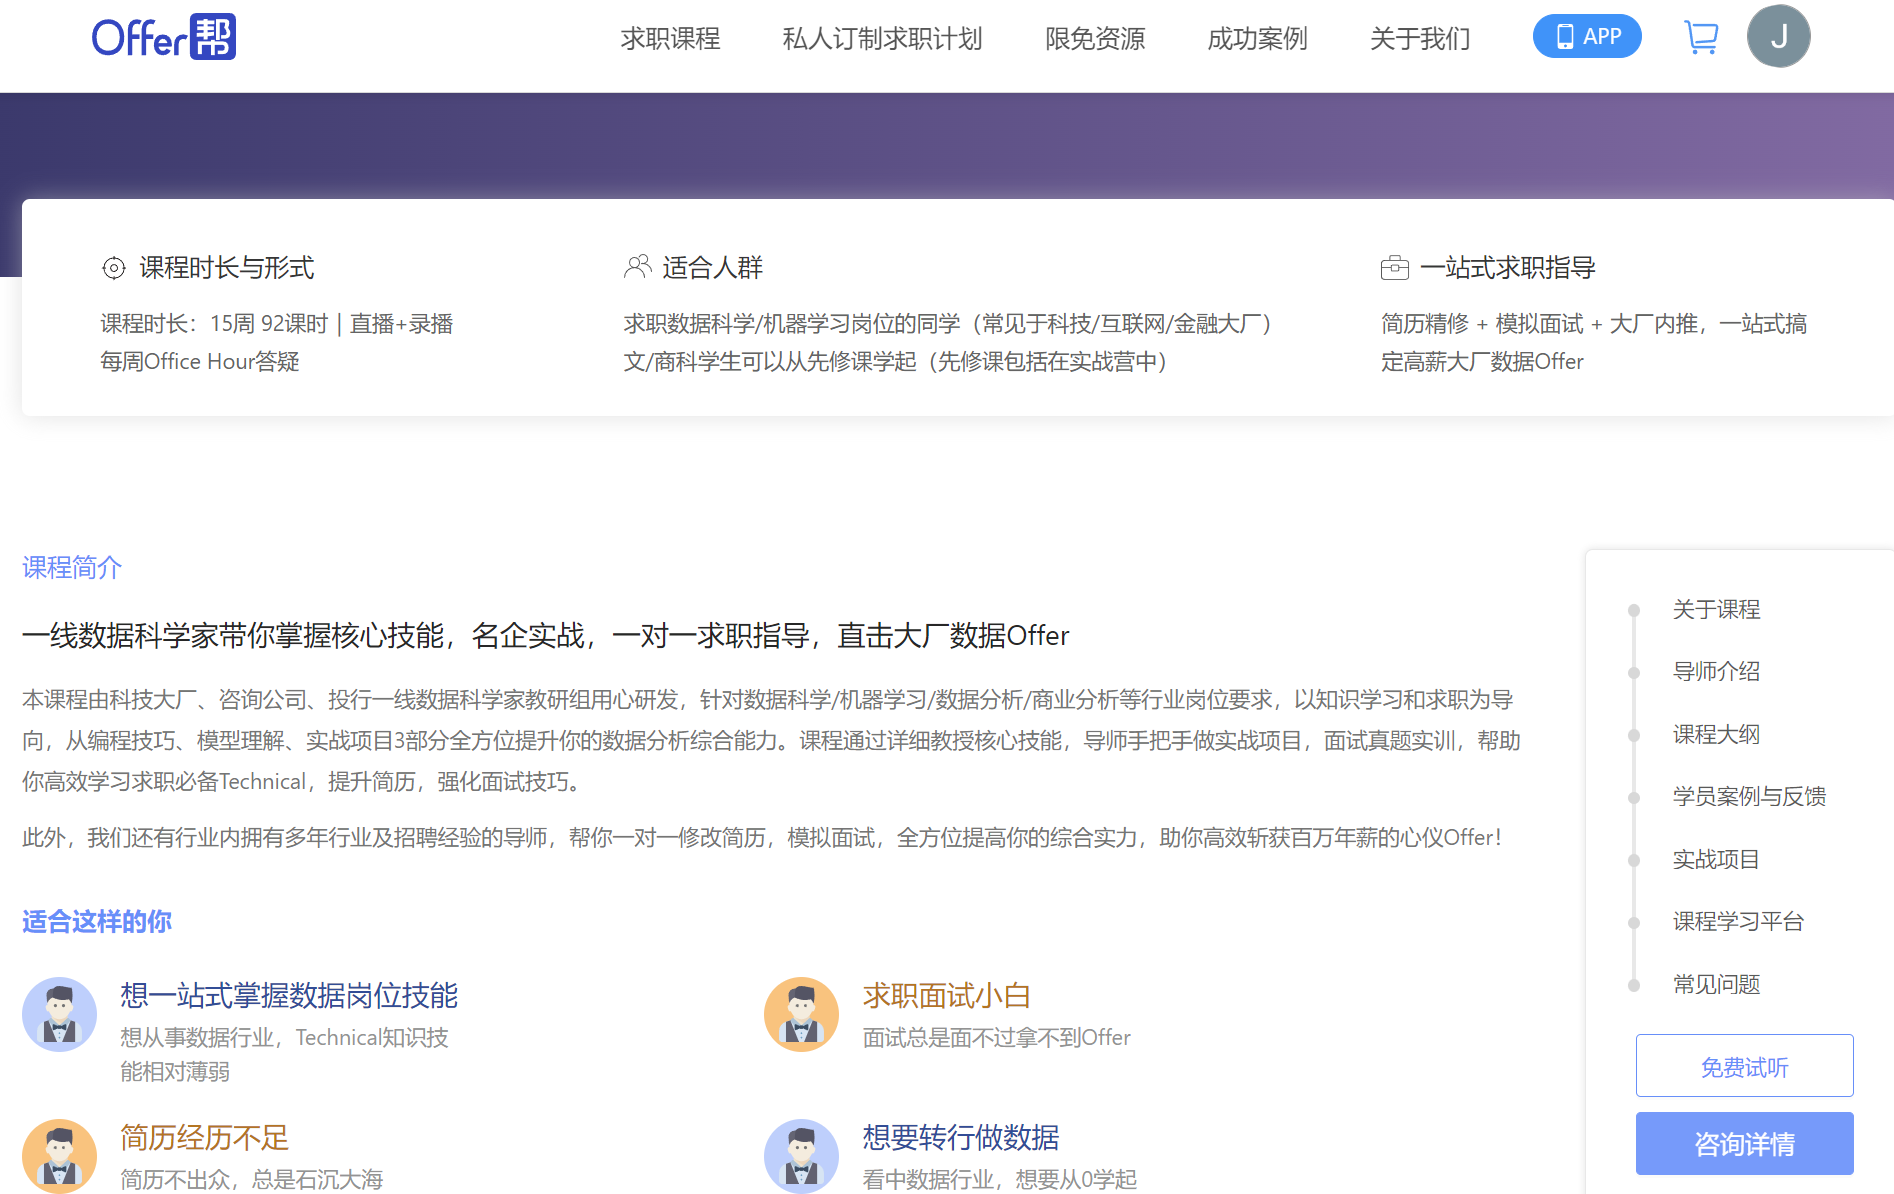This screenshot has height=1194, width=1894.
Task: Click text 简历不出众,总是石沉大海
Action: (x=252, y=1179)
